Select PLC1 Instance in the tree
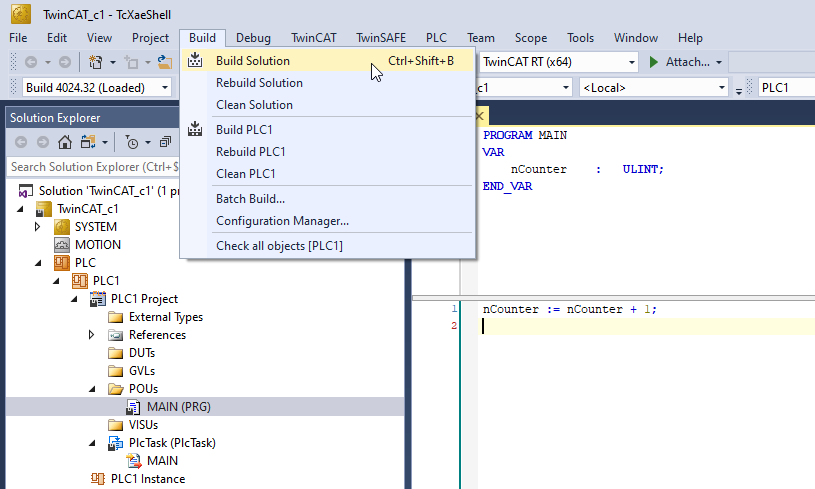The image size is (815, 489). 147,479
